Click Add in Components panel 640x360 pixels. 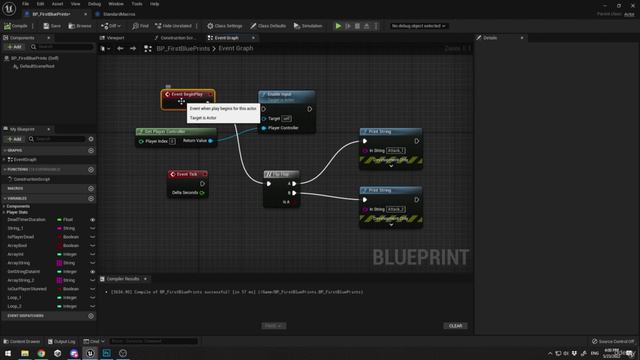click(14, 47)
